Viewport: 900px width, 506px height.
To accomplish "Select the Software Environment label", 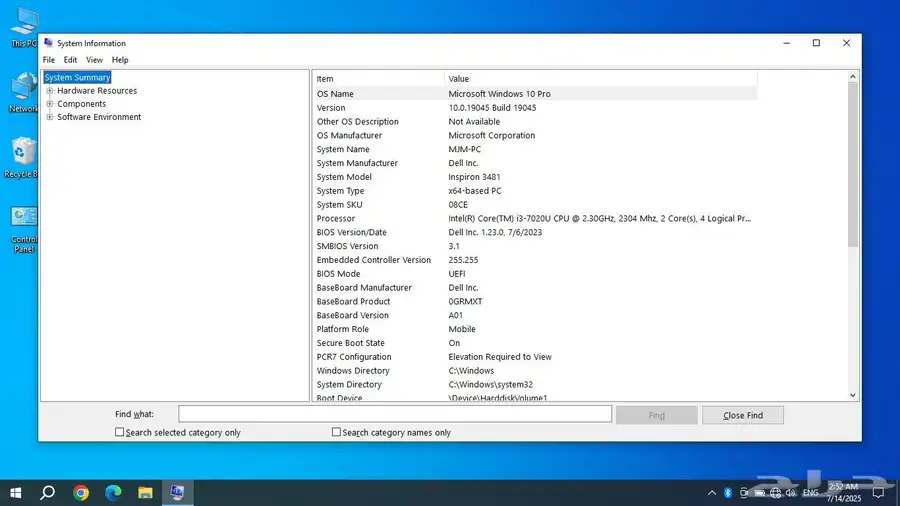I will pos(99,117).
